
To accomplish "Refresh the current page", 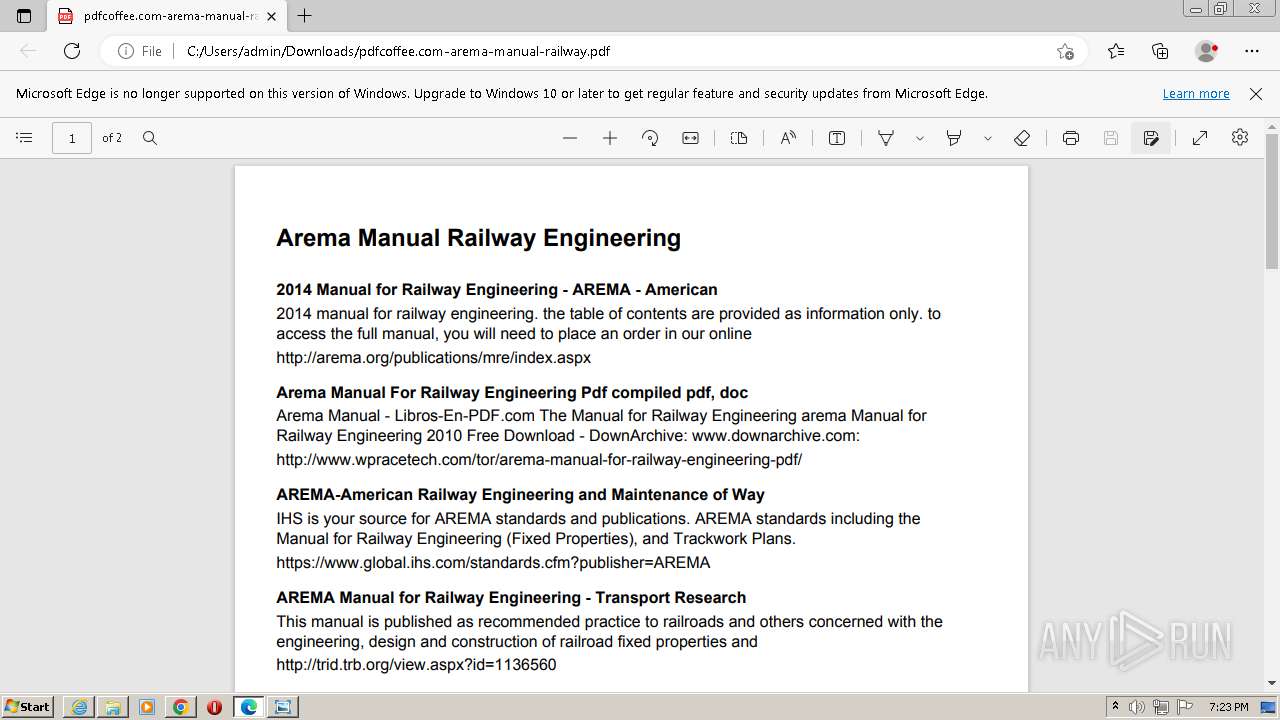I will pos(72,51).
